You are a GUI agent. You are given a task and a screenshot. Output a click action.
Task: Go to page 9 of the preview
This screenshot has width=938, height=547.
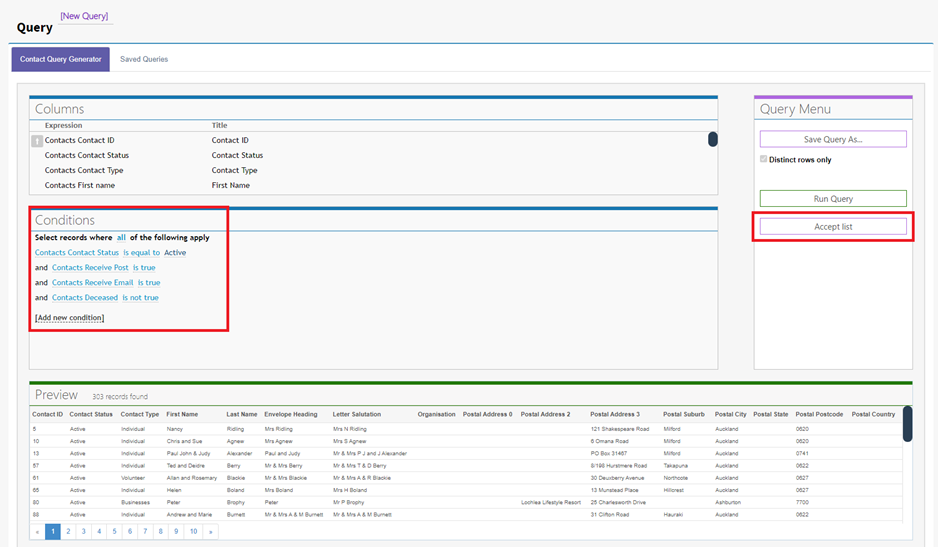pos(176,531)
